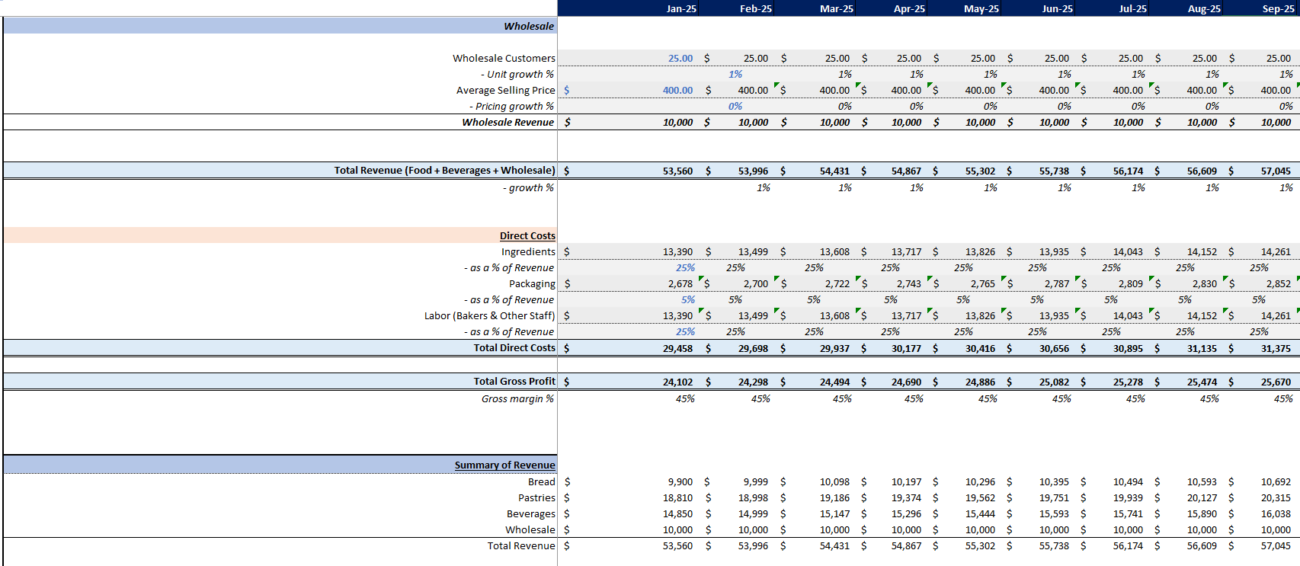This screenshot has height=566, width=1300.
Task: Click the Gross margin % label
Action: 518,398
